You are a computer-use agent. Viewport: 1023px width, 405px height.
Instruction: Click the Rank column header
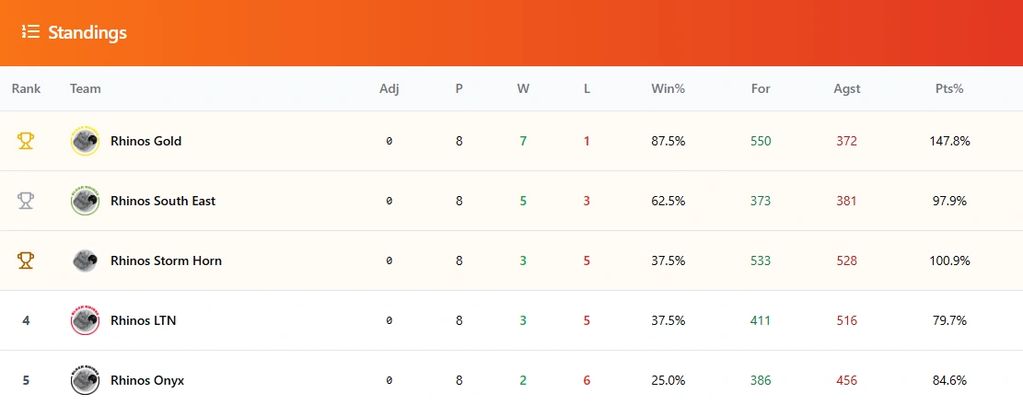[x=26, y=89]
